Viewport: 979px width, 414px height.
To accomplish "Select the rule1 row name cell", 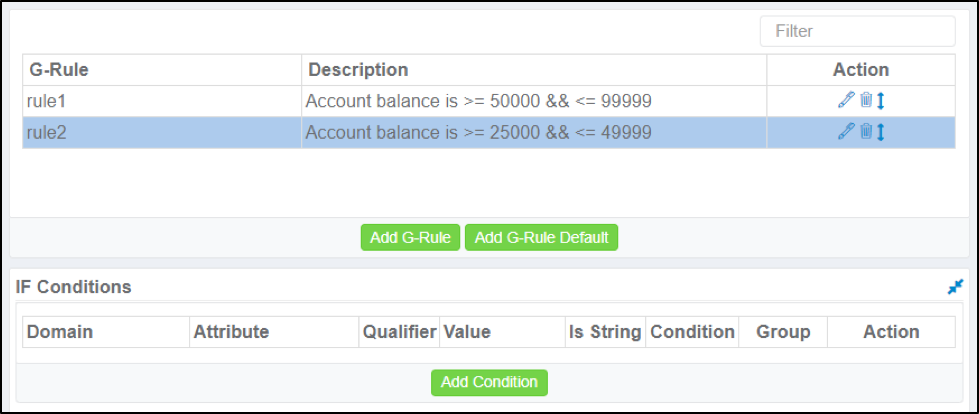I will click(162, 101).
